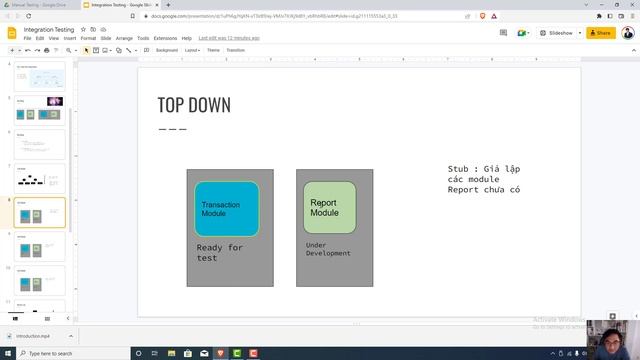
Task: Expand introduction.mp4 download options chevron
Action: (x=71, y=336)
